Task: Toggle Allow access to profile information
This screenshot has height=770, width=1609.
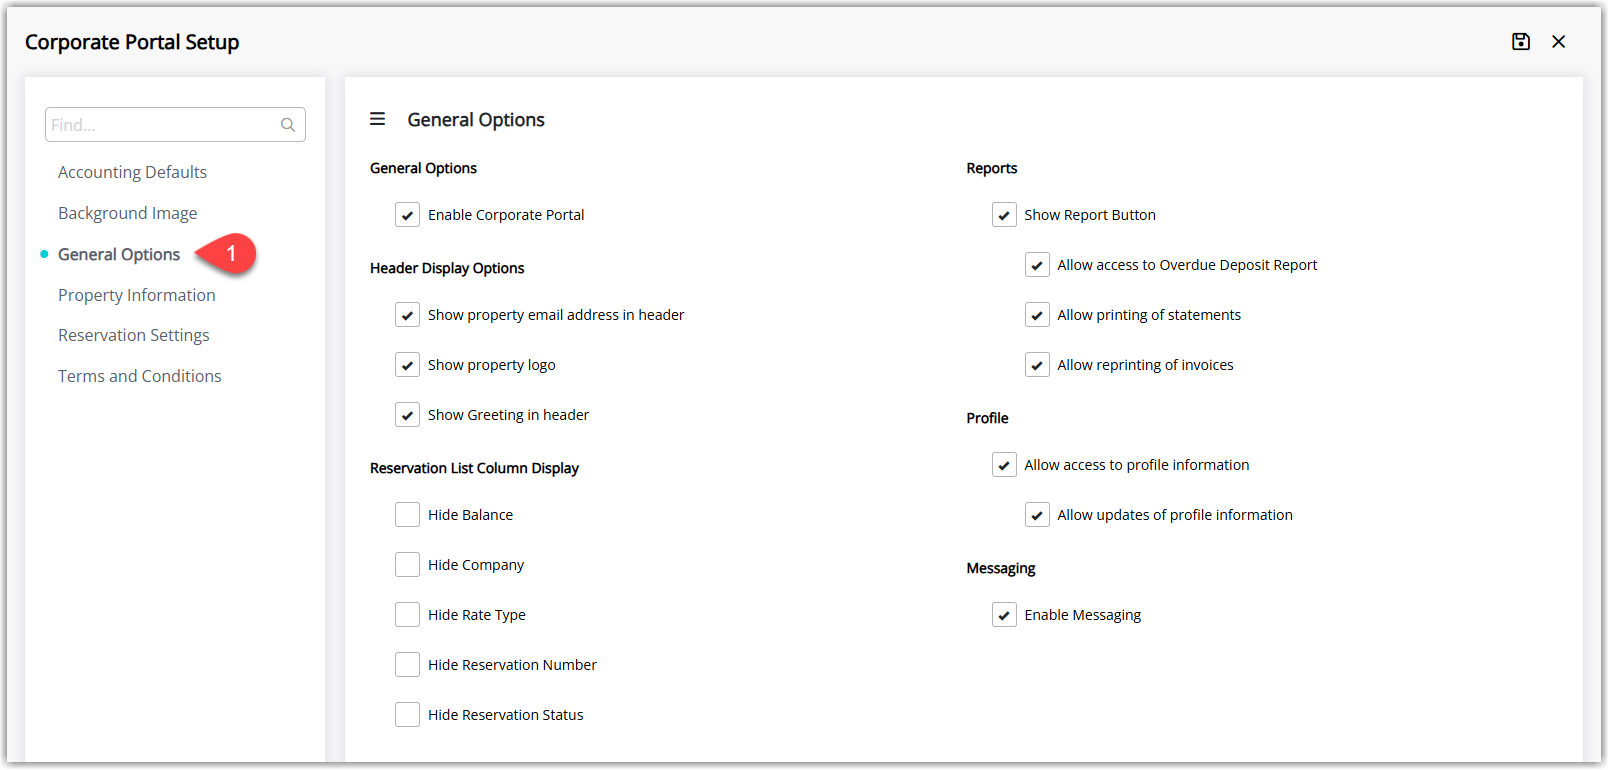Action: pyautogui.click(x=1004, y=465)
